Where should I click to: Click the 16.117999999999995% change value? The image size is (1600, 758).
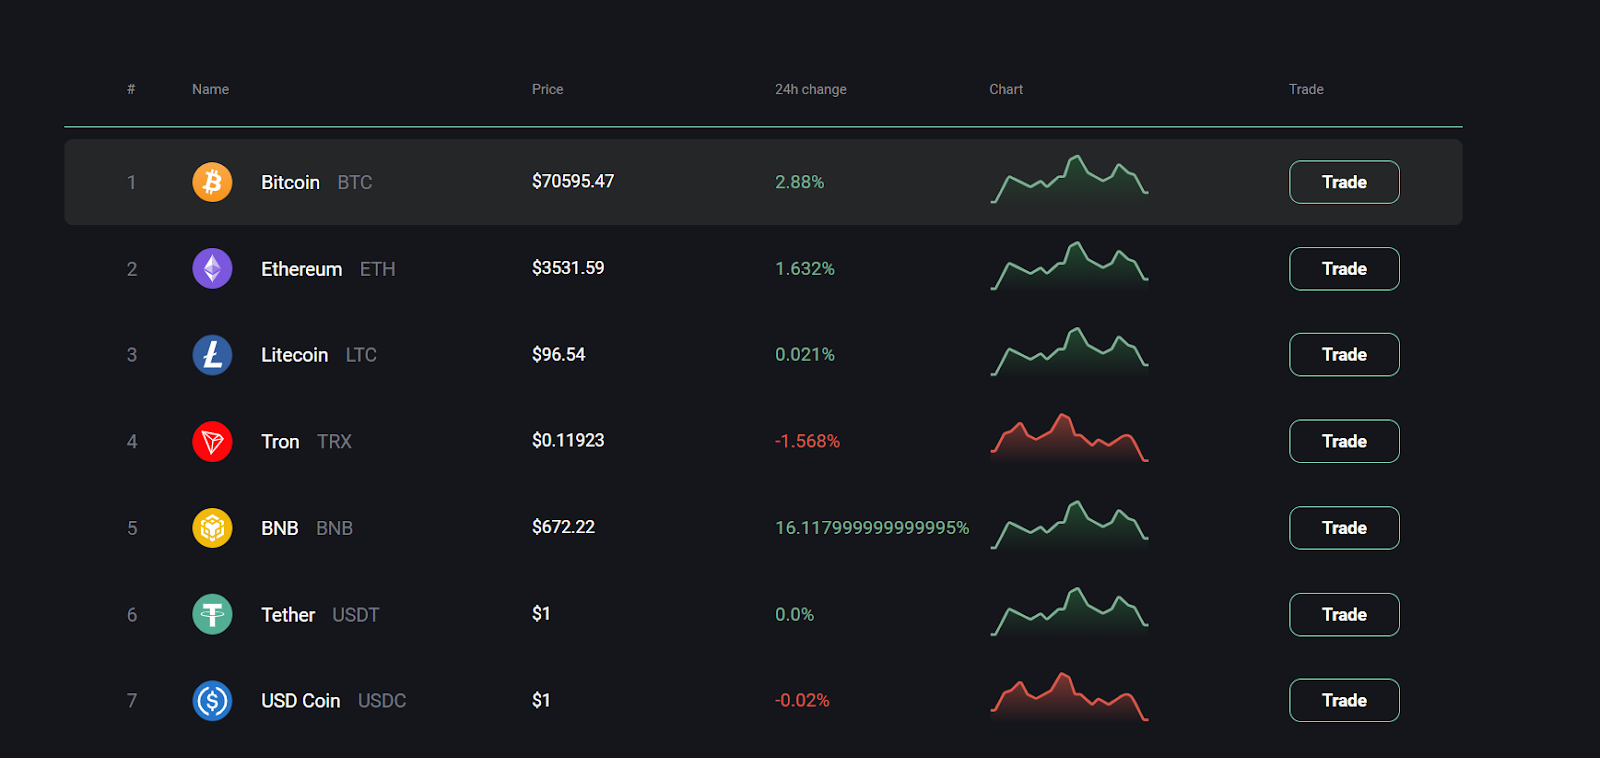click(872, 528)
